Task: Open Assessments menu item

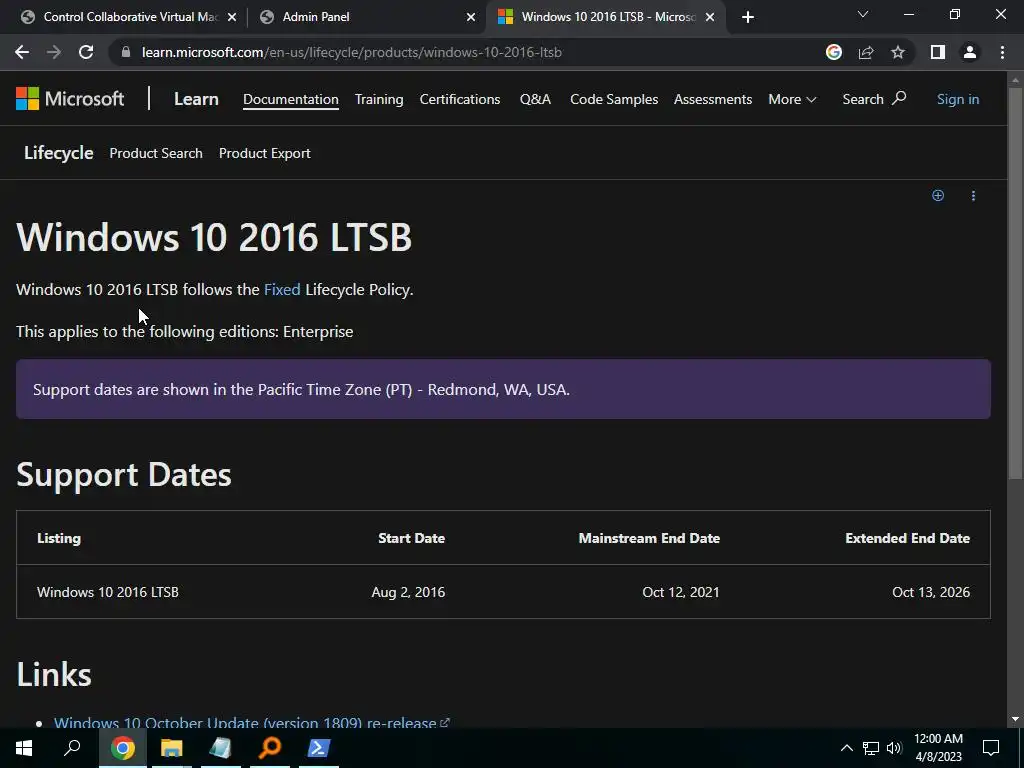Action: pos(713,99)
